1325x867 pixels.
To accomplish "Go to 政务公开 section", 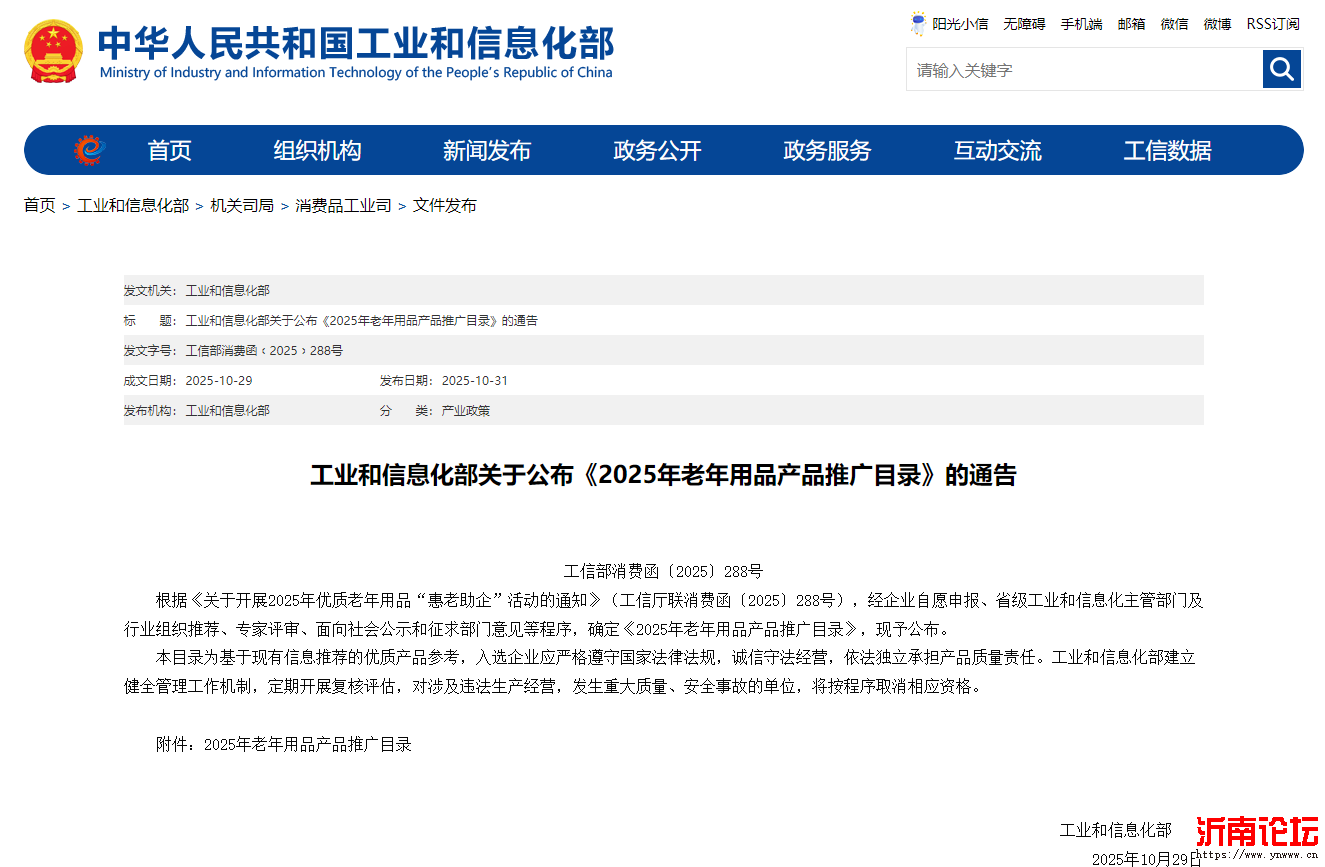I will [x=657, y=151].
